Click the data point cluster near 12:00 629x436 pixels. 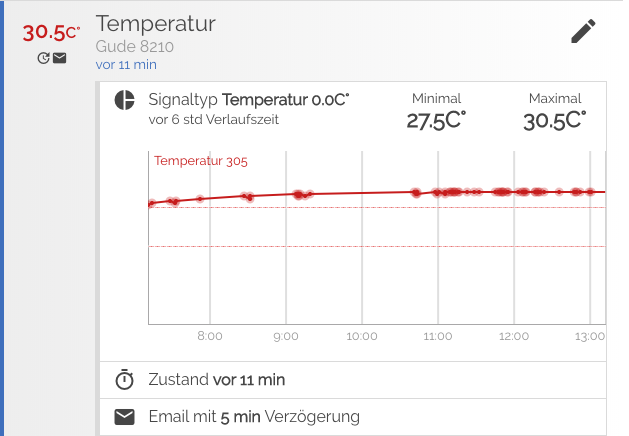502,192
